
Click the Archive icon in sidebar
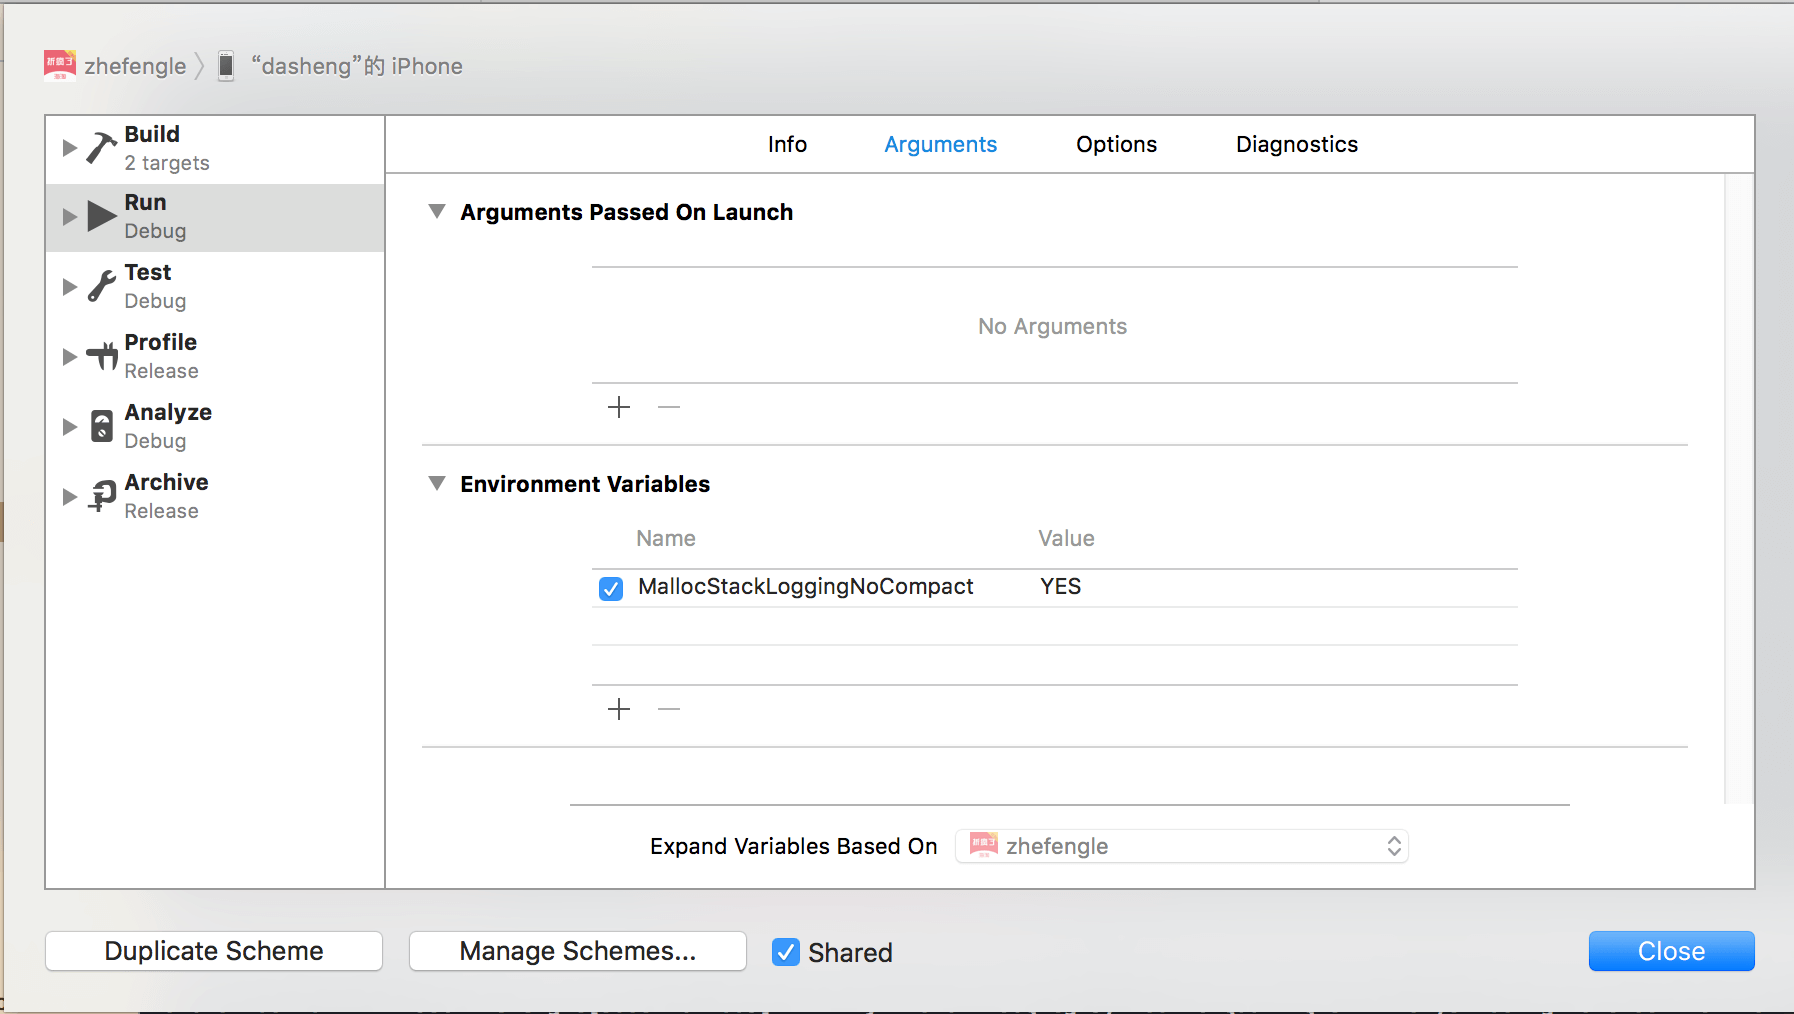(101, 496)
